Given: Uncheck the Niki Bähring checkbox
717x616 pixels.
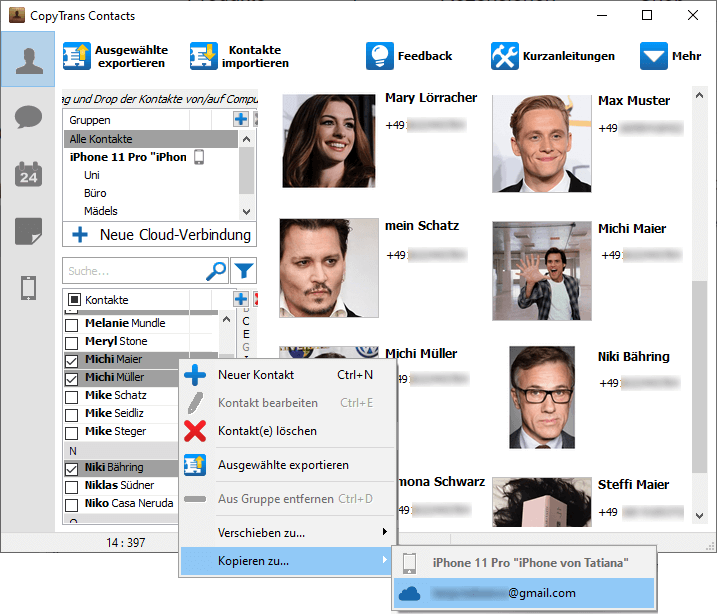Looking at the screenshot, I should coord(71,469).
